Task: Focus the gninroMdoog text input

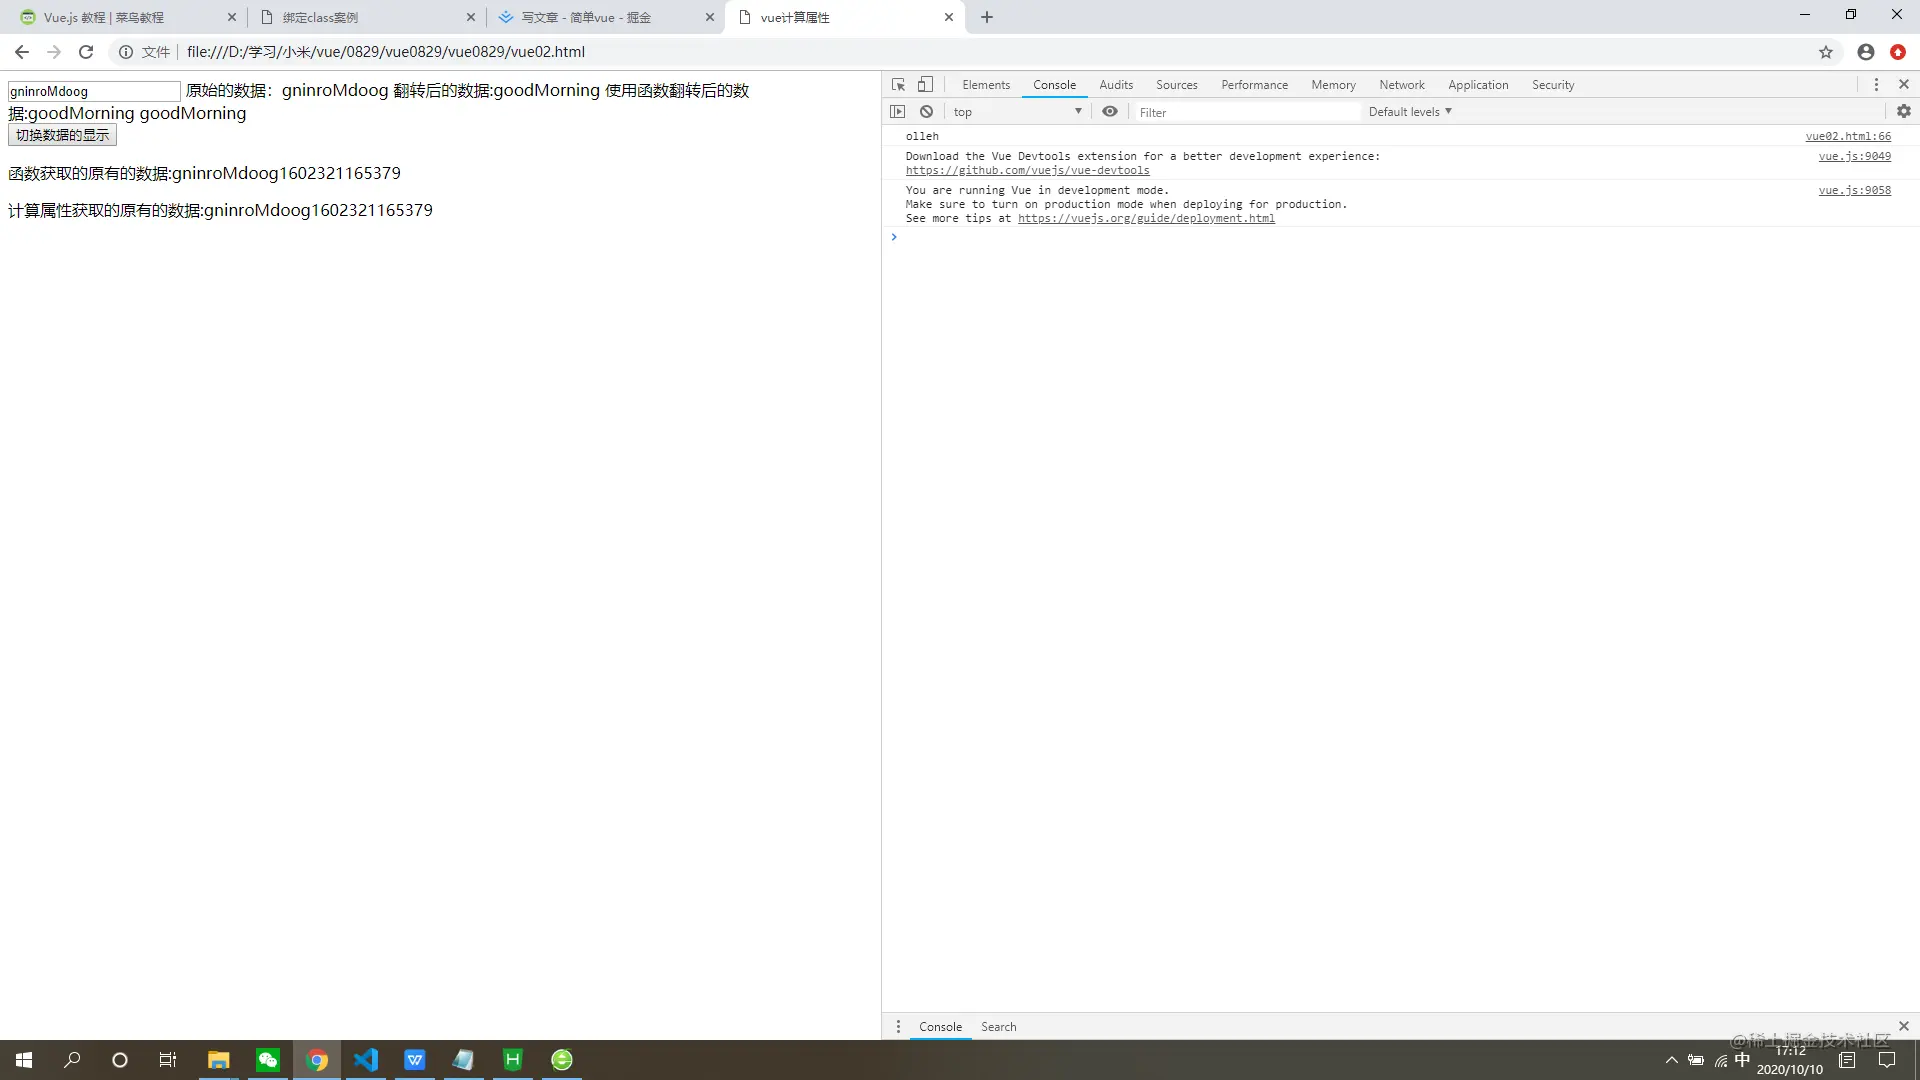Action: click(93, 91)
